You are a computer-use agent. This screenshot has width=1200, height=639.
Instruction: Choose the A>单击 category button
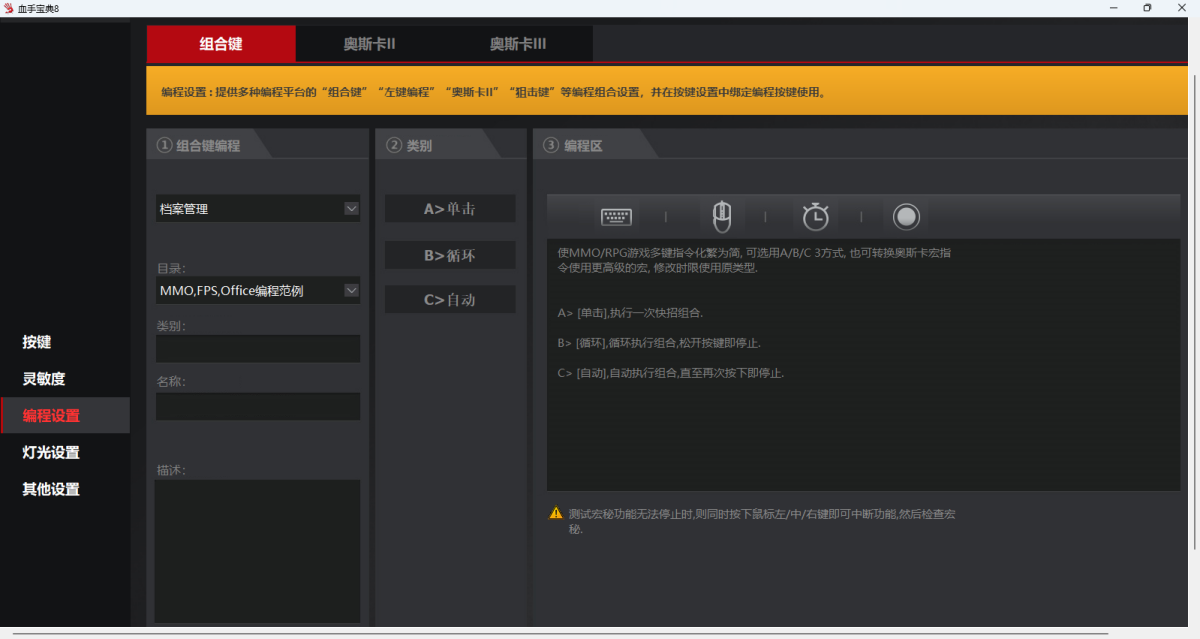(450, 209)
